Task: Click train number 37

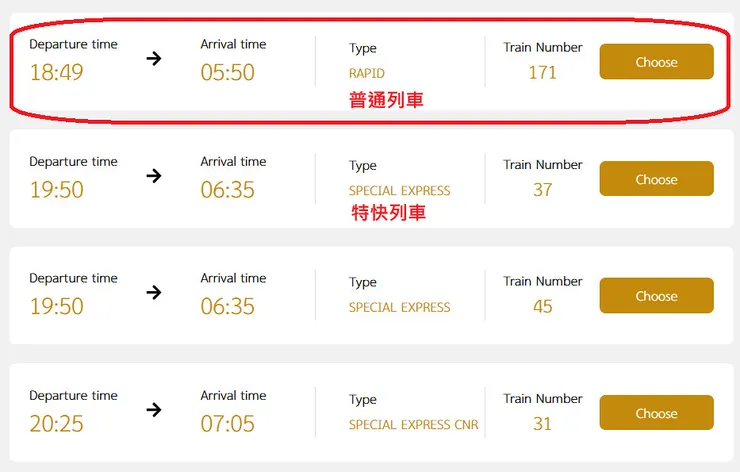Action: (543, 189)
